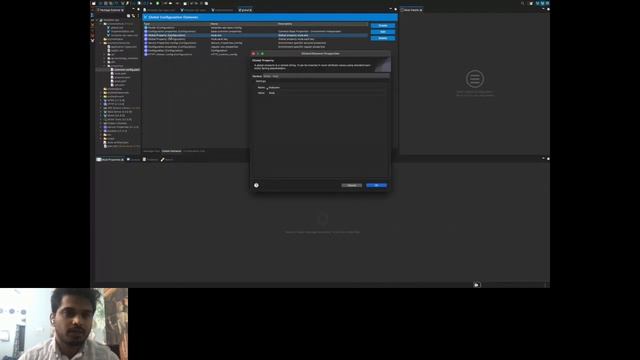Select the Secure Properties Config row
The image size is (640, 360).
pyautogui.click(x=256, y=43)
